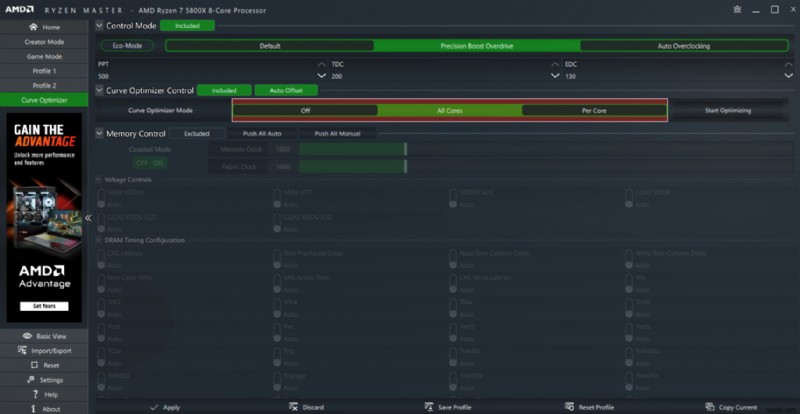
Task: Toggle the CAS Latency timing switch
Action: coord(101,259)
